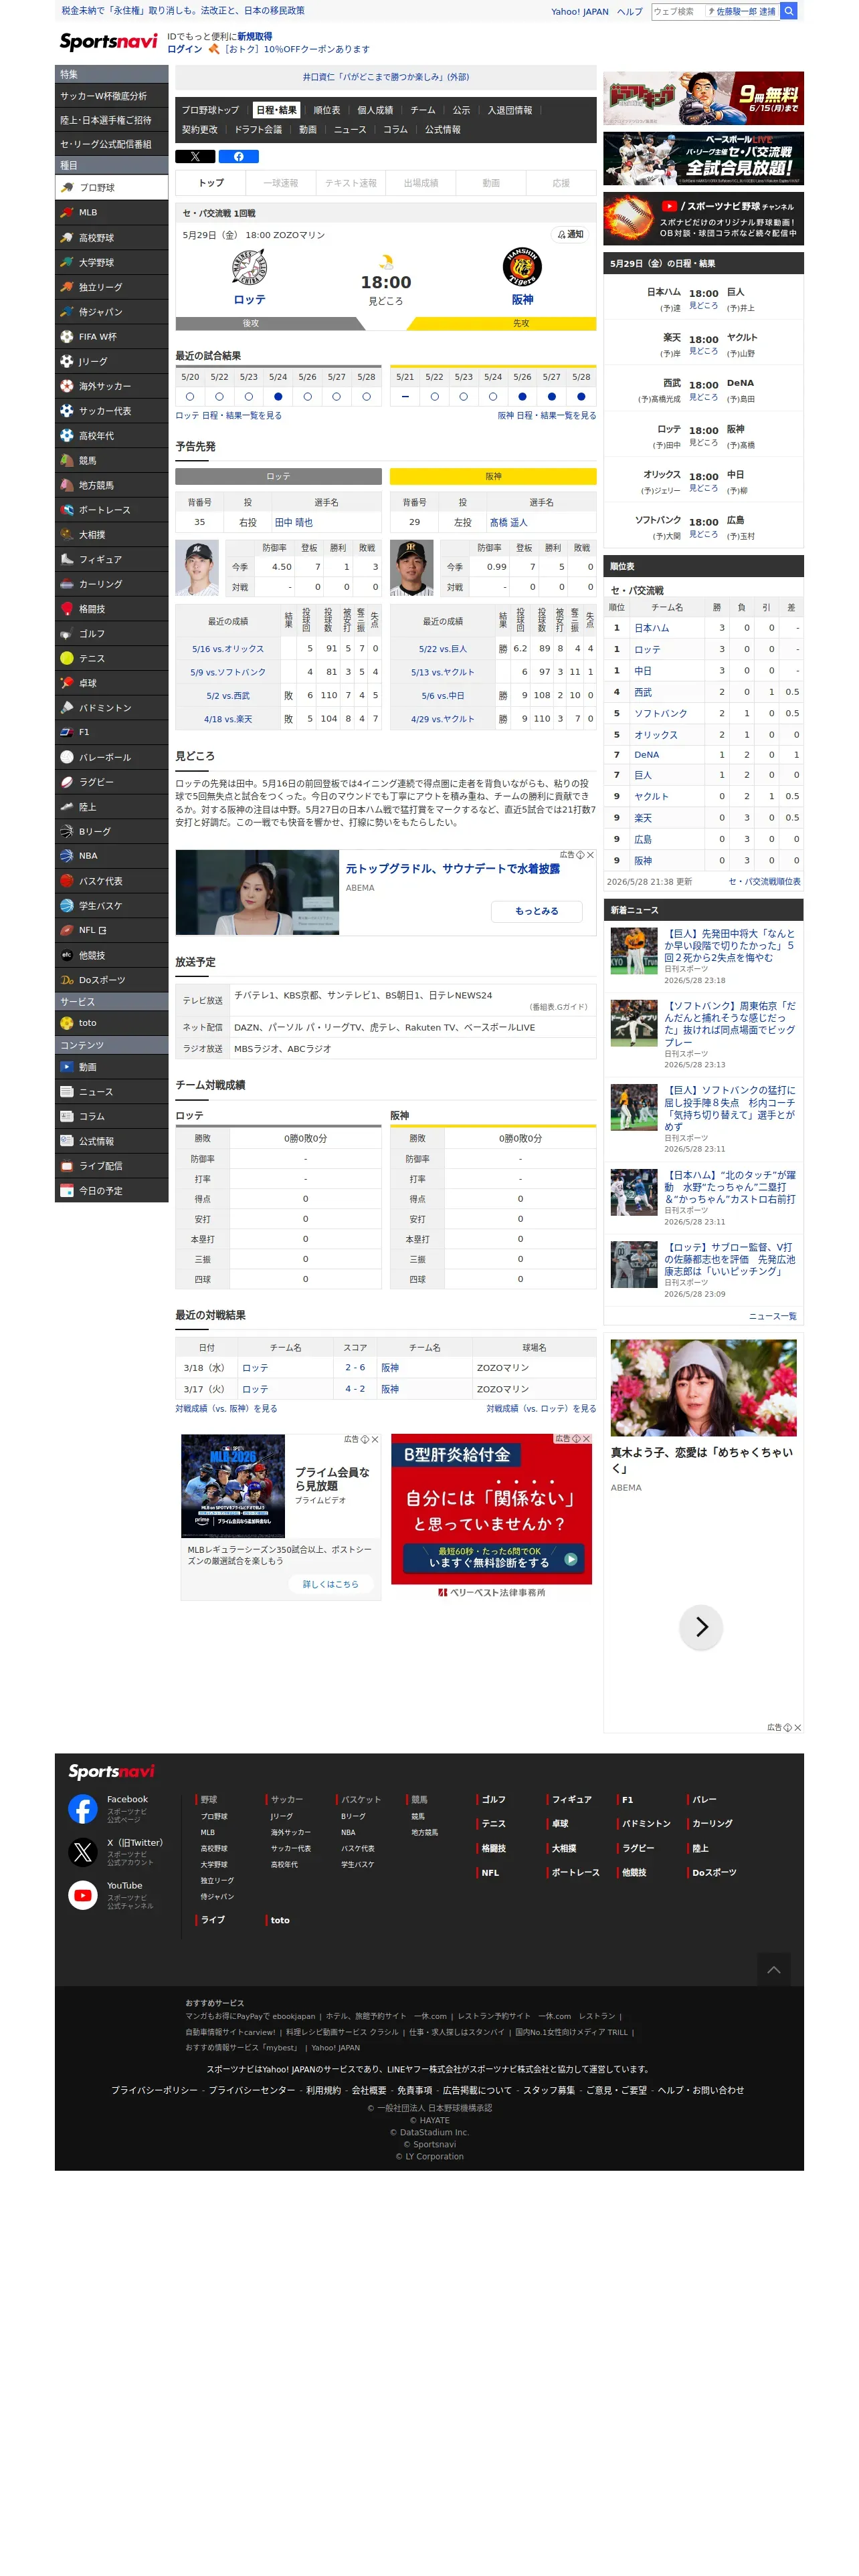Click the back-to-top arrow in the footer
Viewport: 859px width, 2576px height.
(773, 1969)
